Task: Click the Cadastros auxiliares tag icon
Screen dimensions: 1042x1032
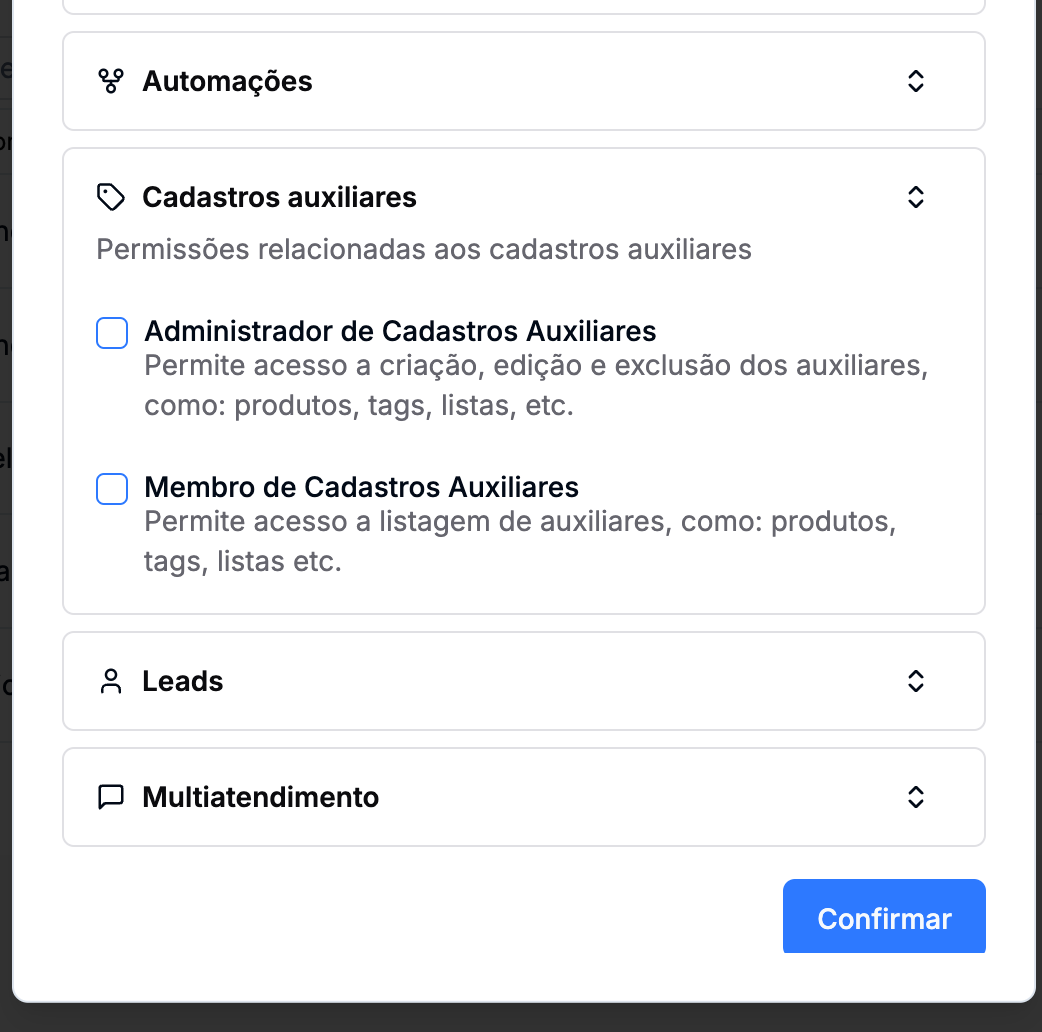Action: coord(110,197)
